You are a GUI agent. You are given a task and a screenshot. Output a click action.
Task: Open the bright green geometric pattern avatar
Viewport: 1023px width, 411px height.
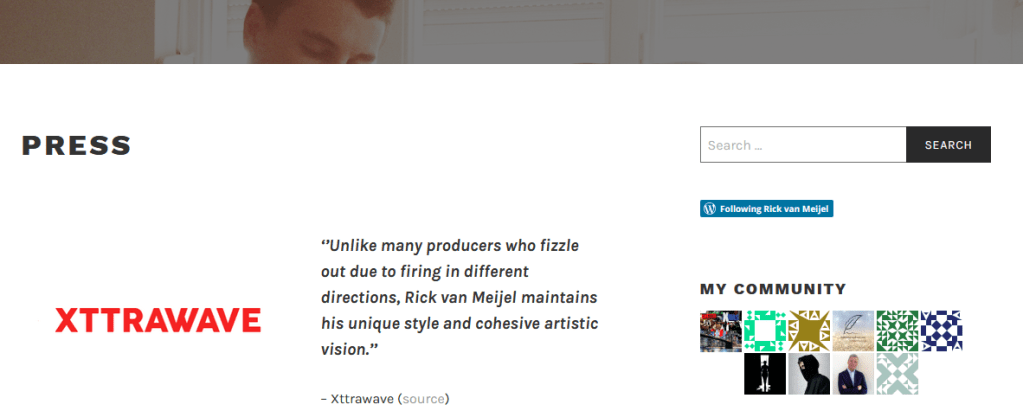coord(765,331)
